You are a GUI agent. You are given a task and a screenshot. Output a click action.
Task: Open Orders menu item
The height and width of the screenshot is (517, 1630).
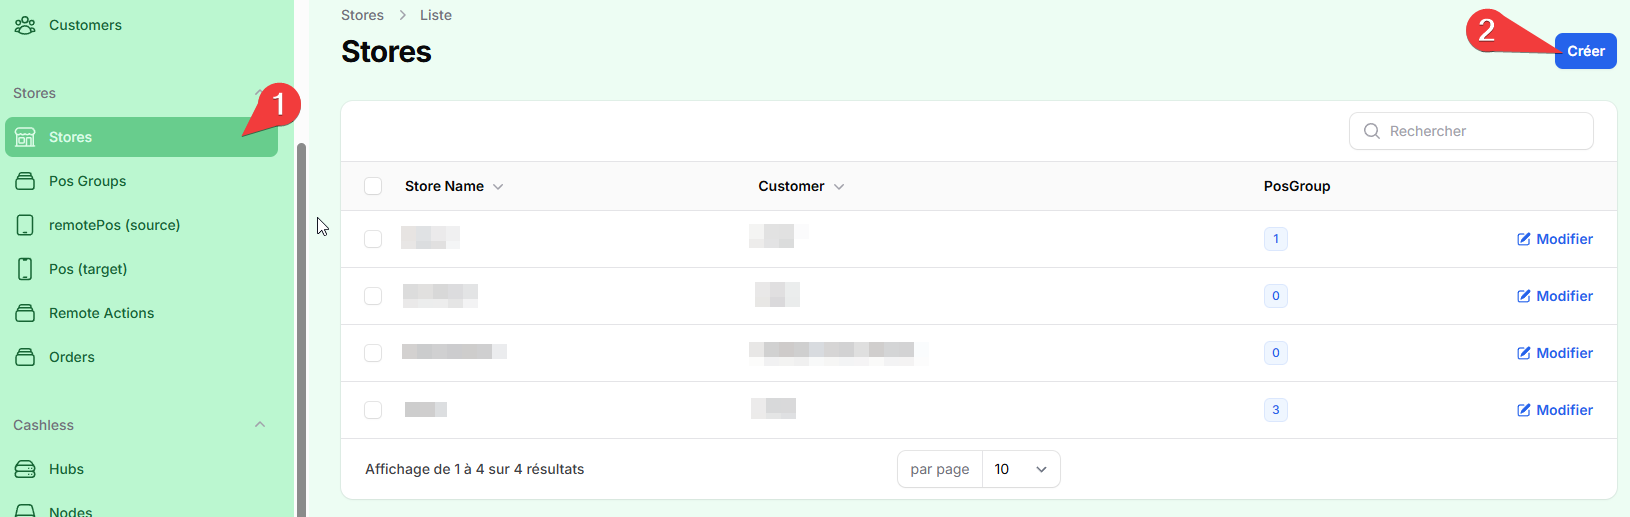click(x=142, y=357)
